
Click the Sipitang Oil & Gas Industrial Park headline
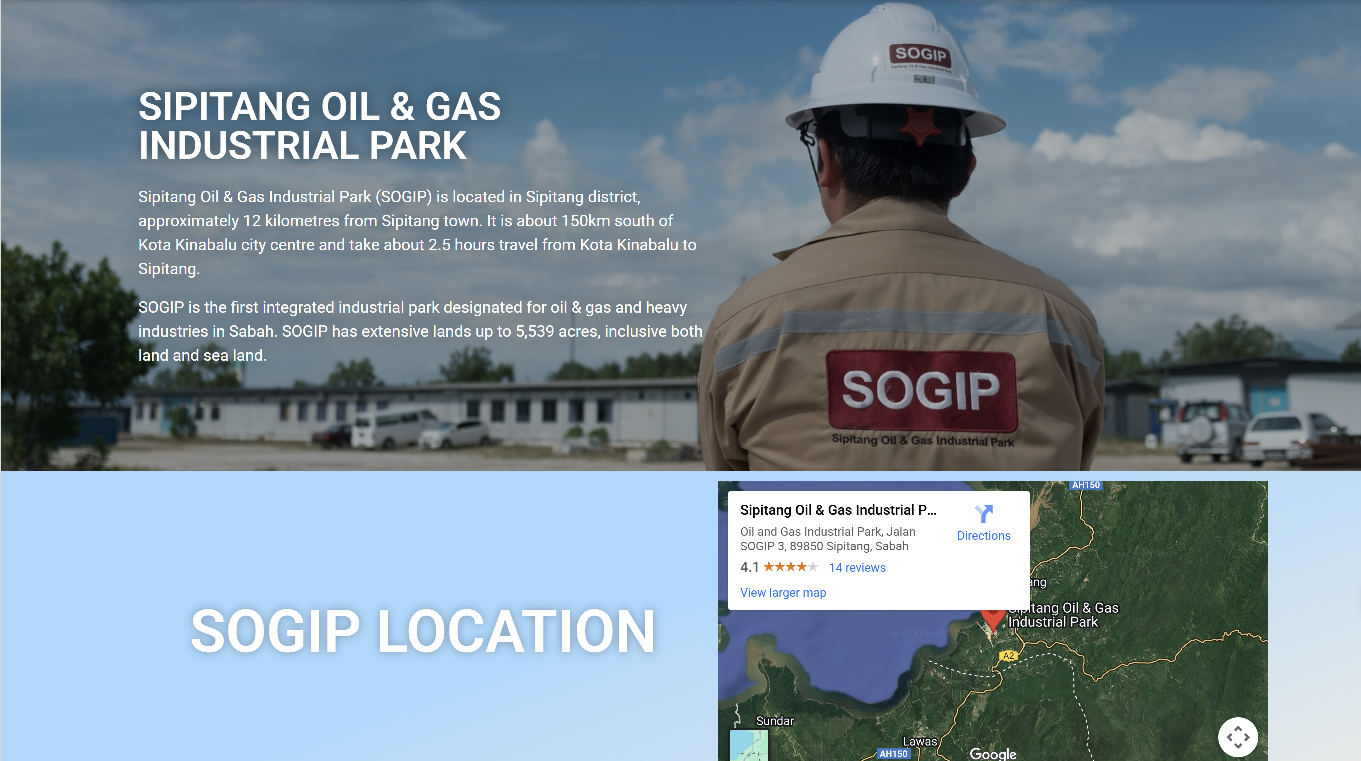tap(319, 126)
